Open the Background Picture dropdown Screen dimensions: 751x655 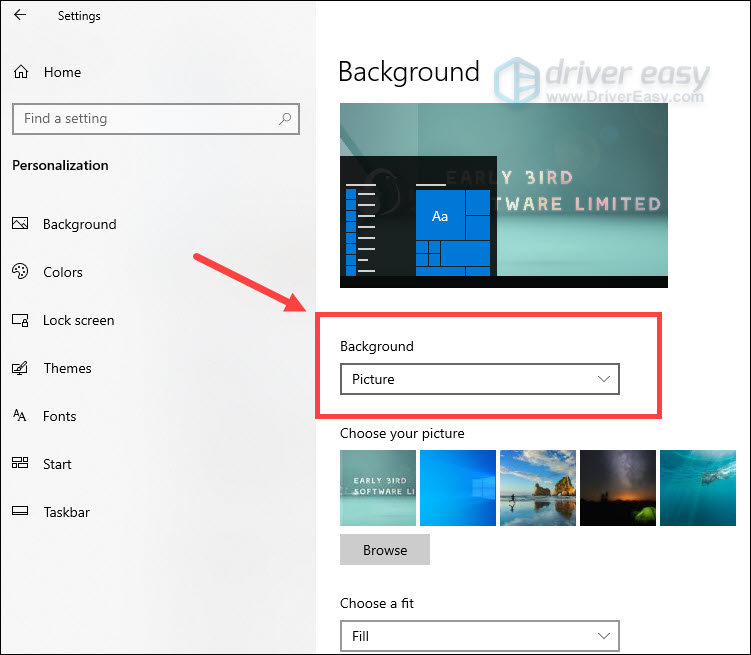(x=479, y=379)
